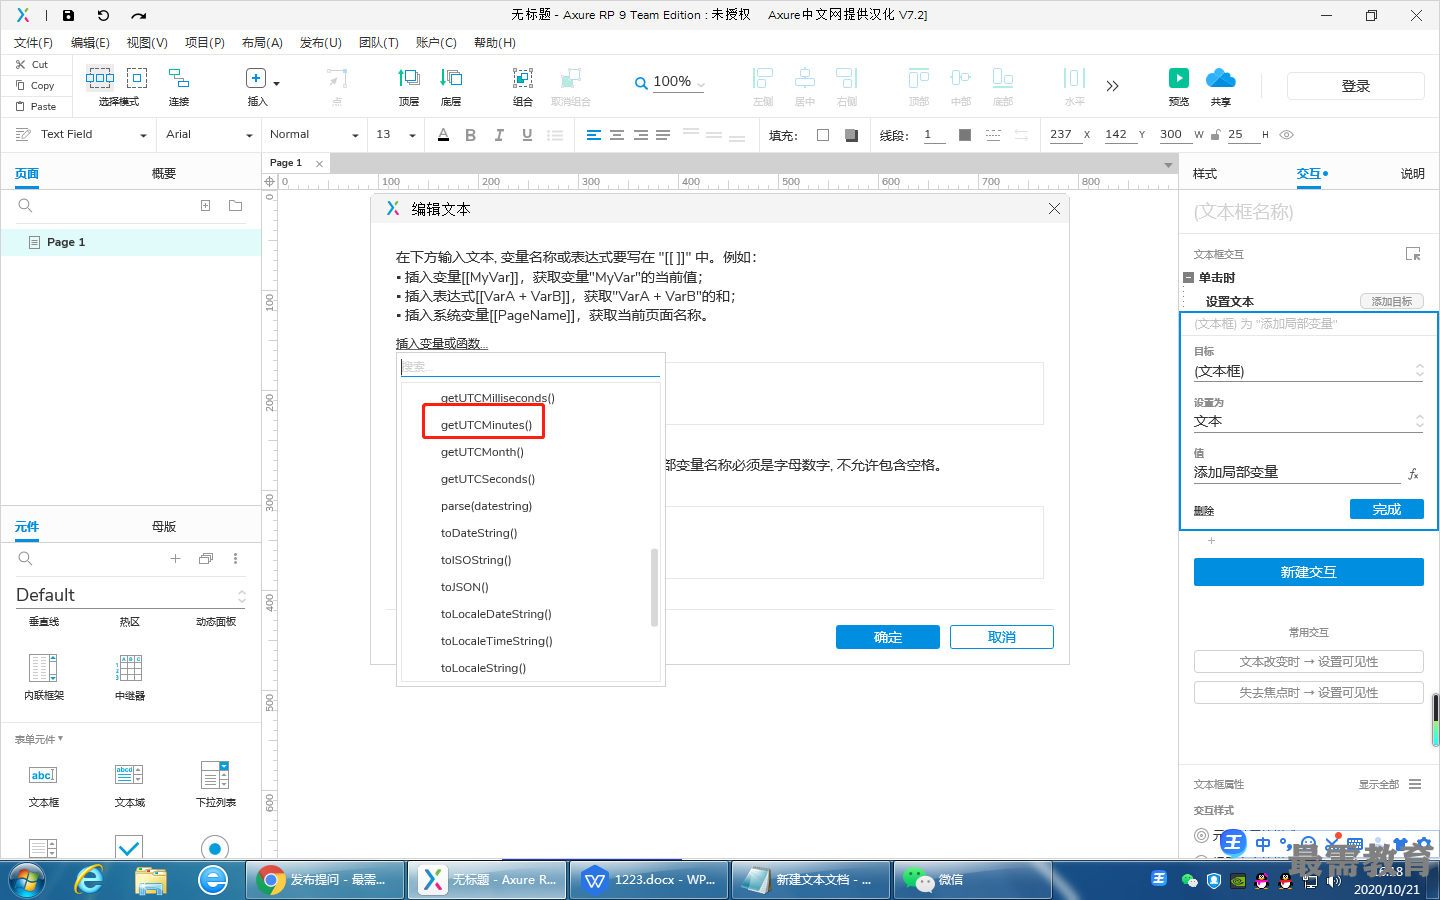Click the fill color swatch

tap(823, 135)
